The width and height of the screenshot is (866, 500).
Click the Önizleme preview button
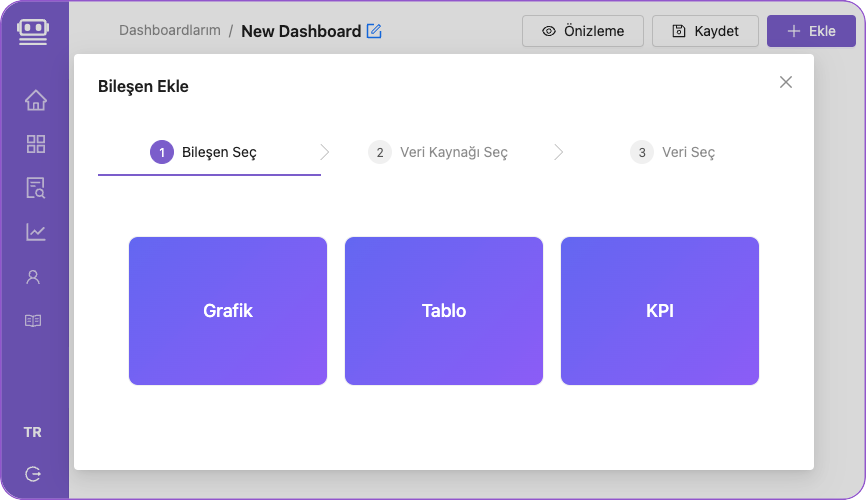click(x=583, y=31)
